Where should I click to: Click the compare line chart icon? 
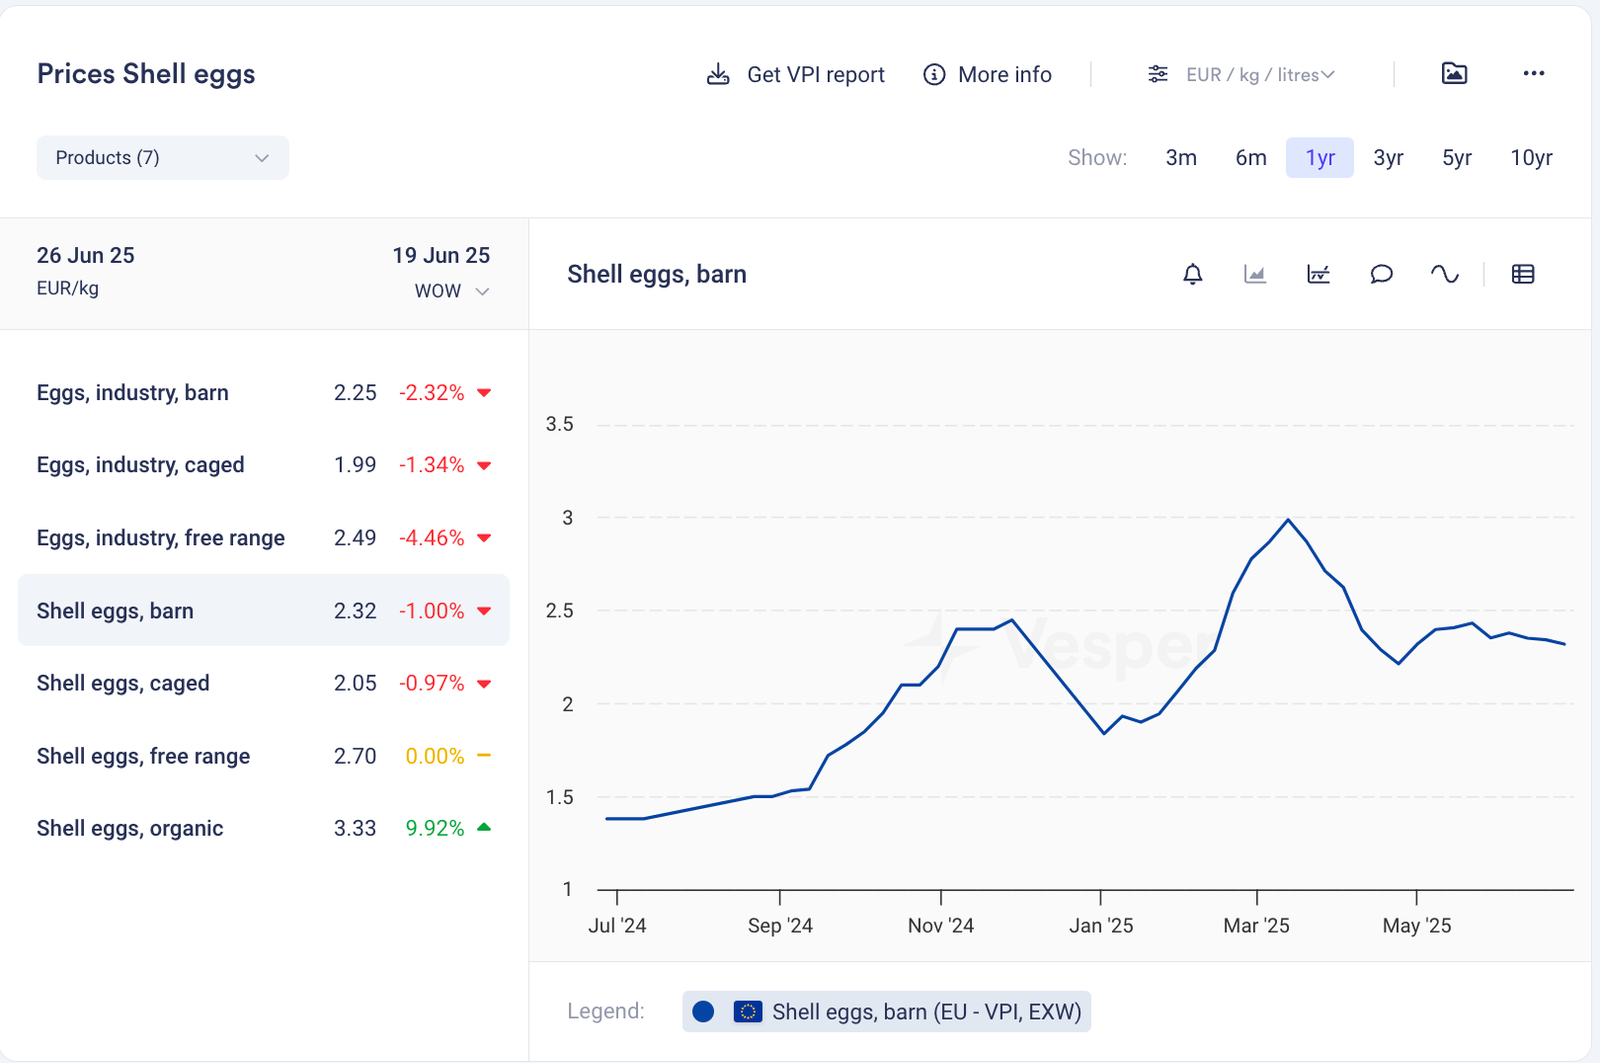tap(1318, 274)
